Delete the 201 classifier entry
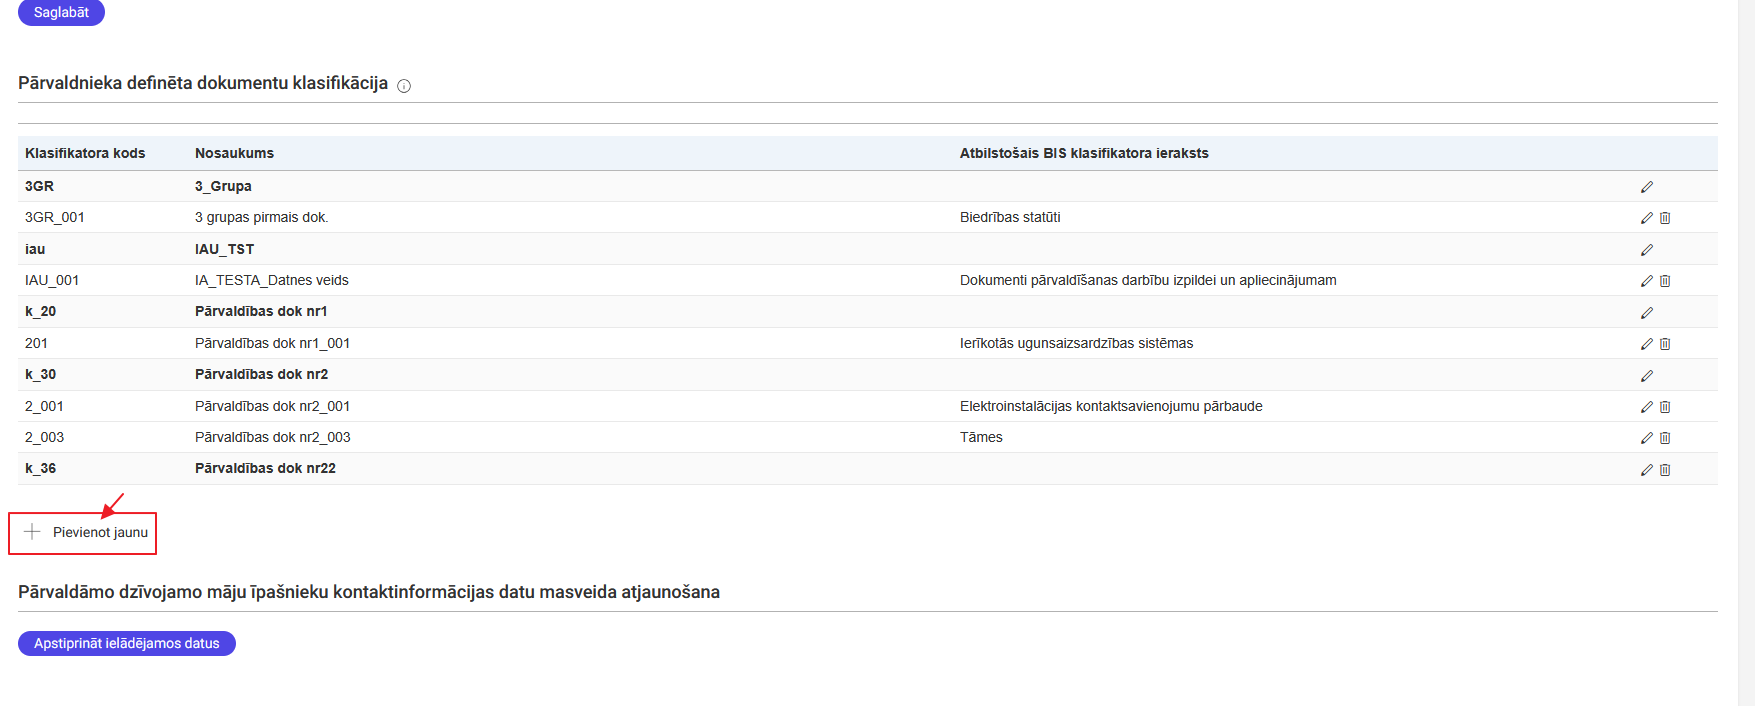The image size is (1755, 706). pos(1665,344)
